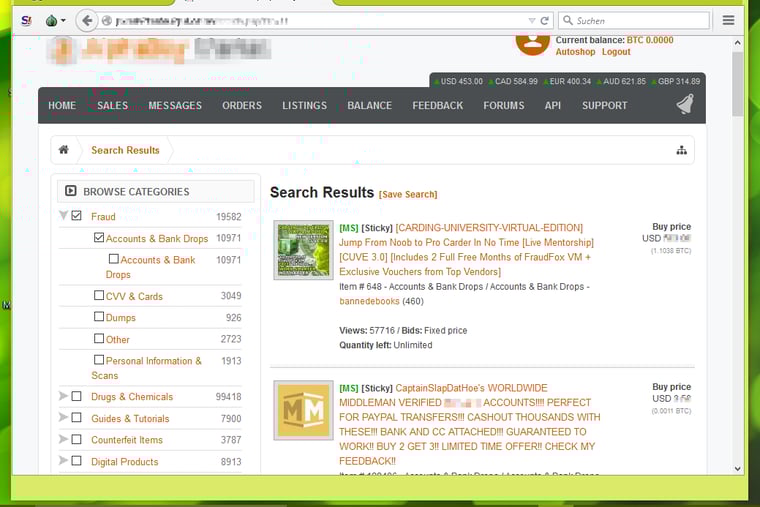
Task: Click the Browse Categories panel icon
Action: coord(71,191)
